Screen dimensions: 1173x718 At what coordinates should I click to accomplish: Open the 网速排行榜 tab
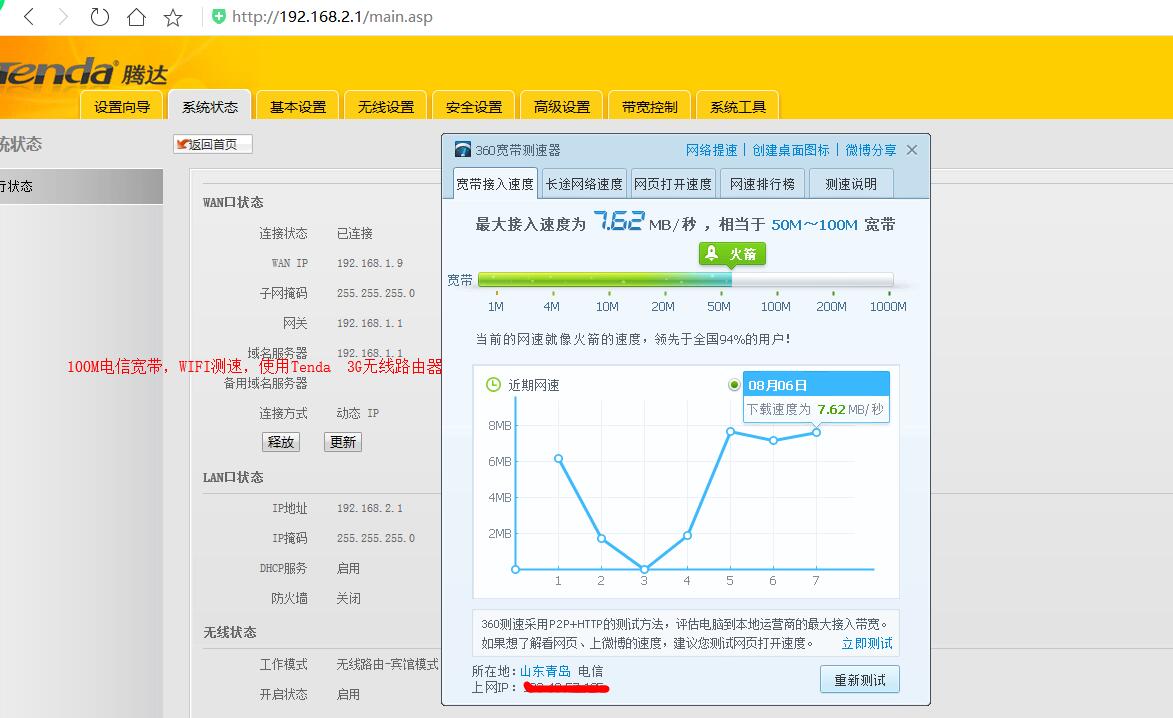(762, 183)
